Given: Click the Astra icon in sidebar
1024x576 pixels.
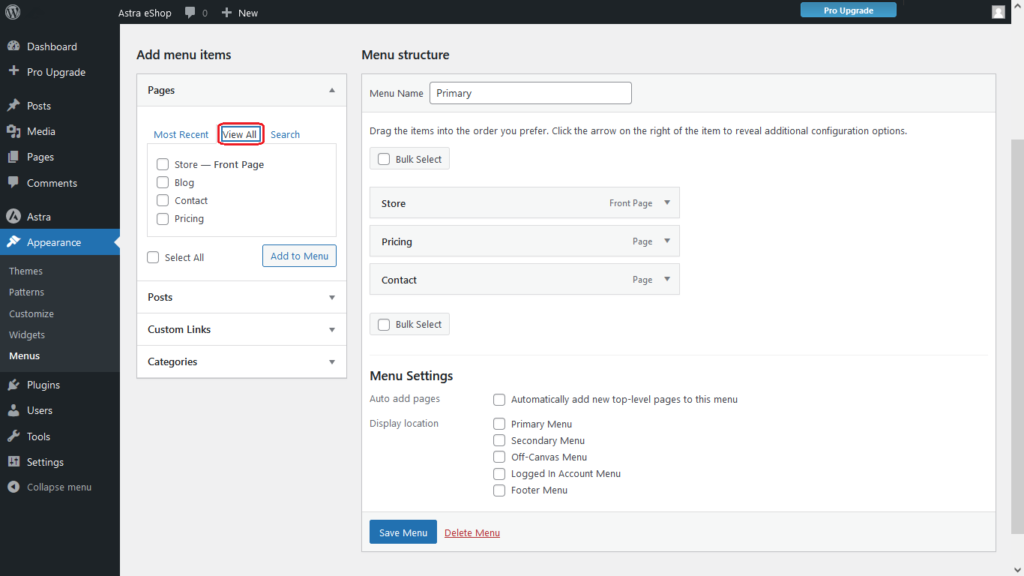Looking at the screenshot, I should [x=14, y=216].
